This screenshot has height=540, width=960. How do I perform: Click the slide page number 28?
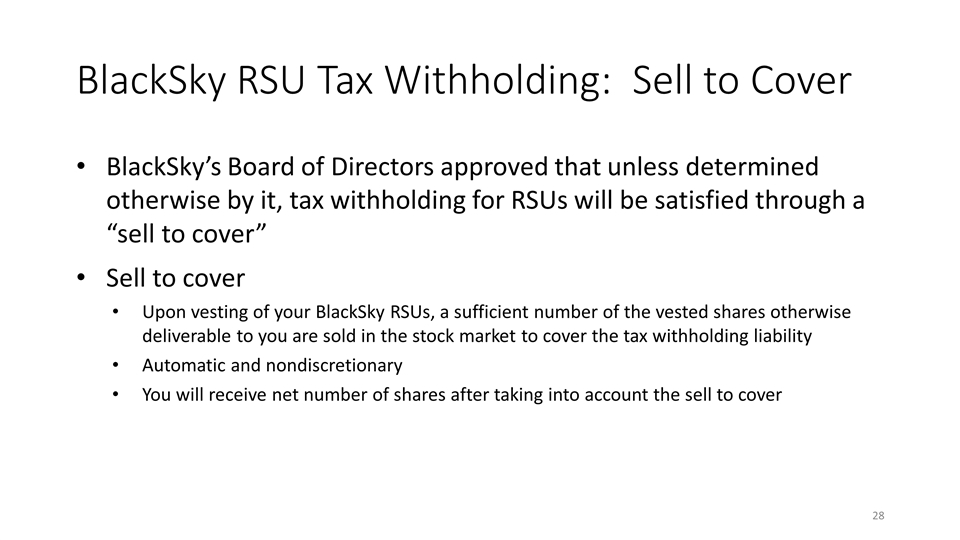tap(878, 515)
